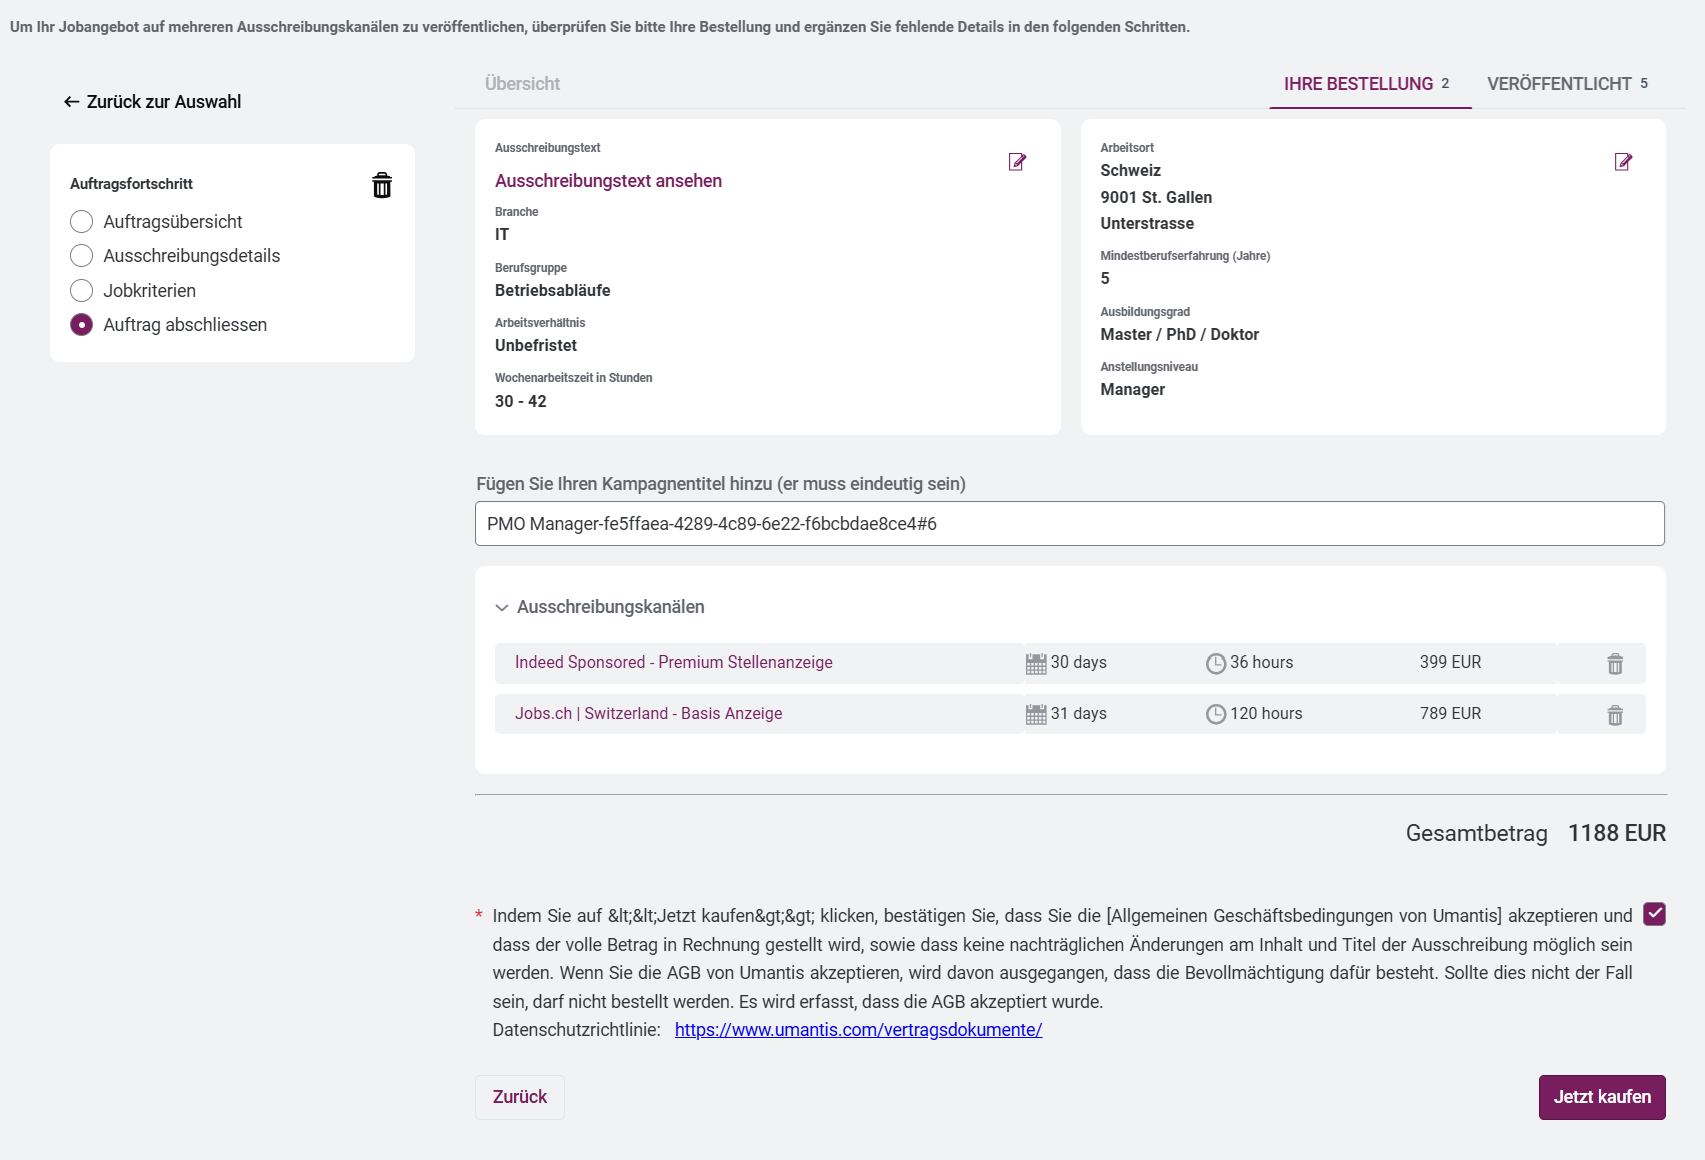The width and height of the screenshot is (1705, 1160).
Task: Select Auftragsübersicht progress step
Action: click(x=82, y=222)
